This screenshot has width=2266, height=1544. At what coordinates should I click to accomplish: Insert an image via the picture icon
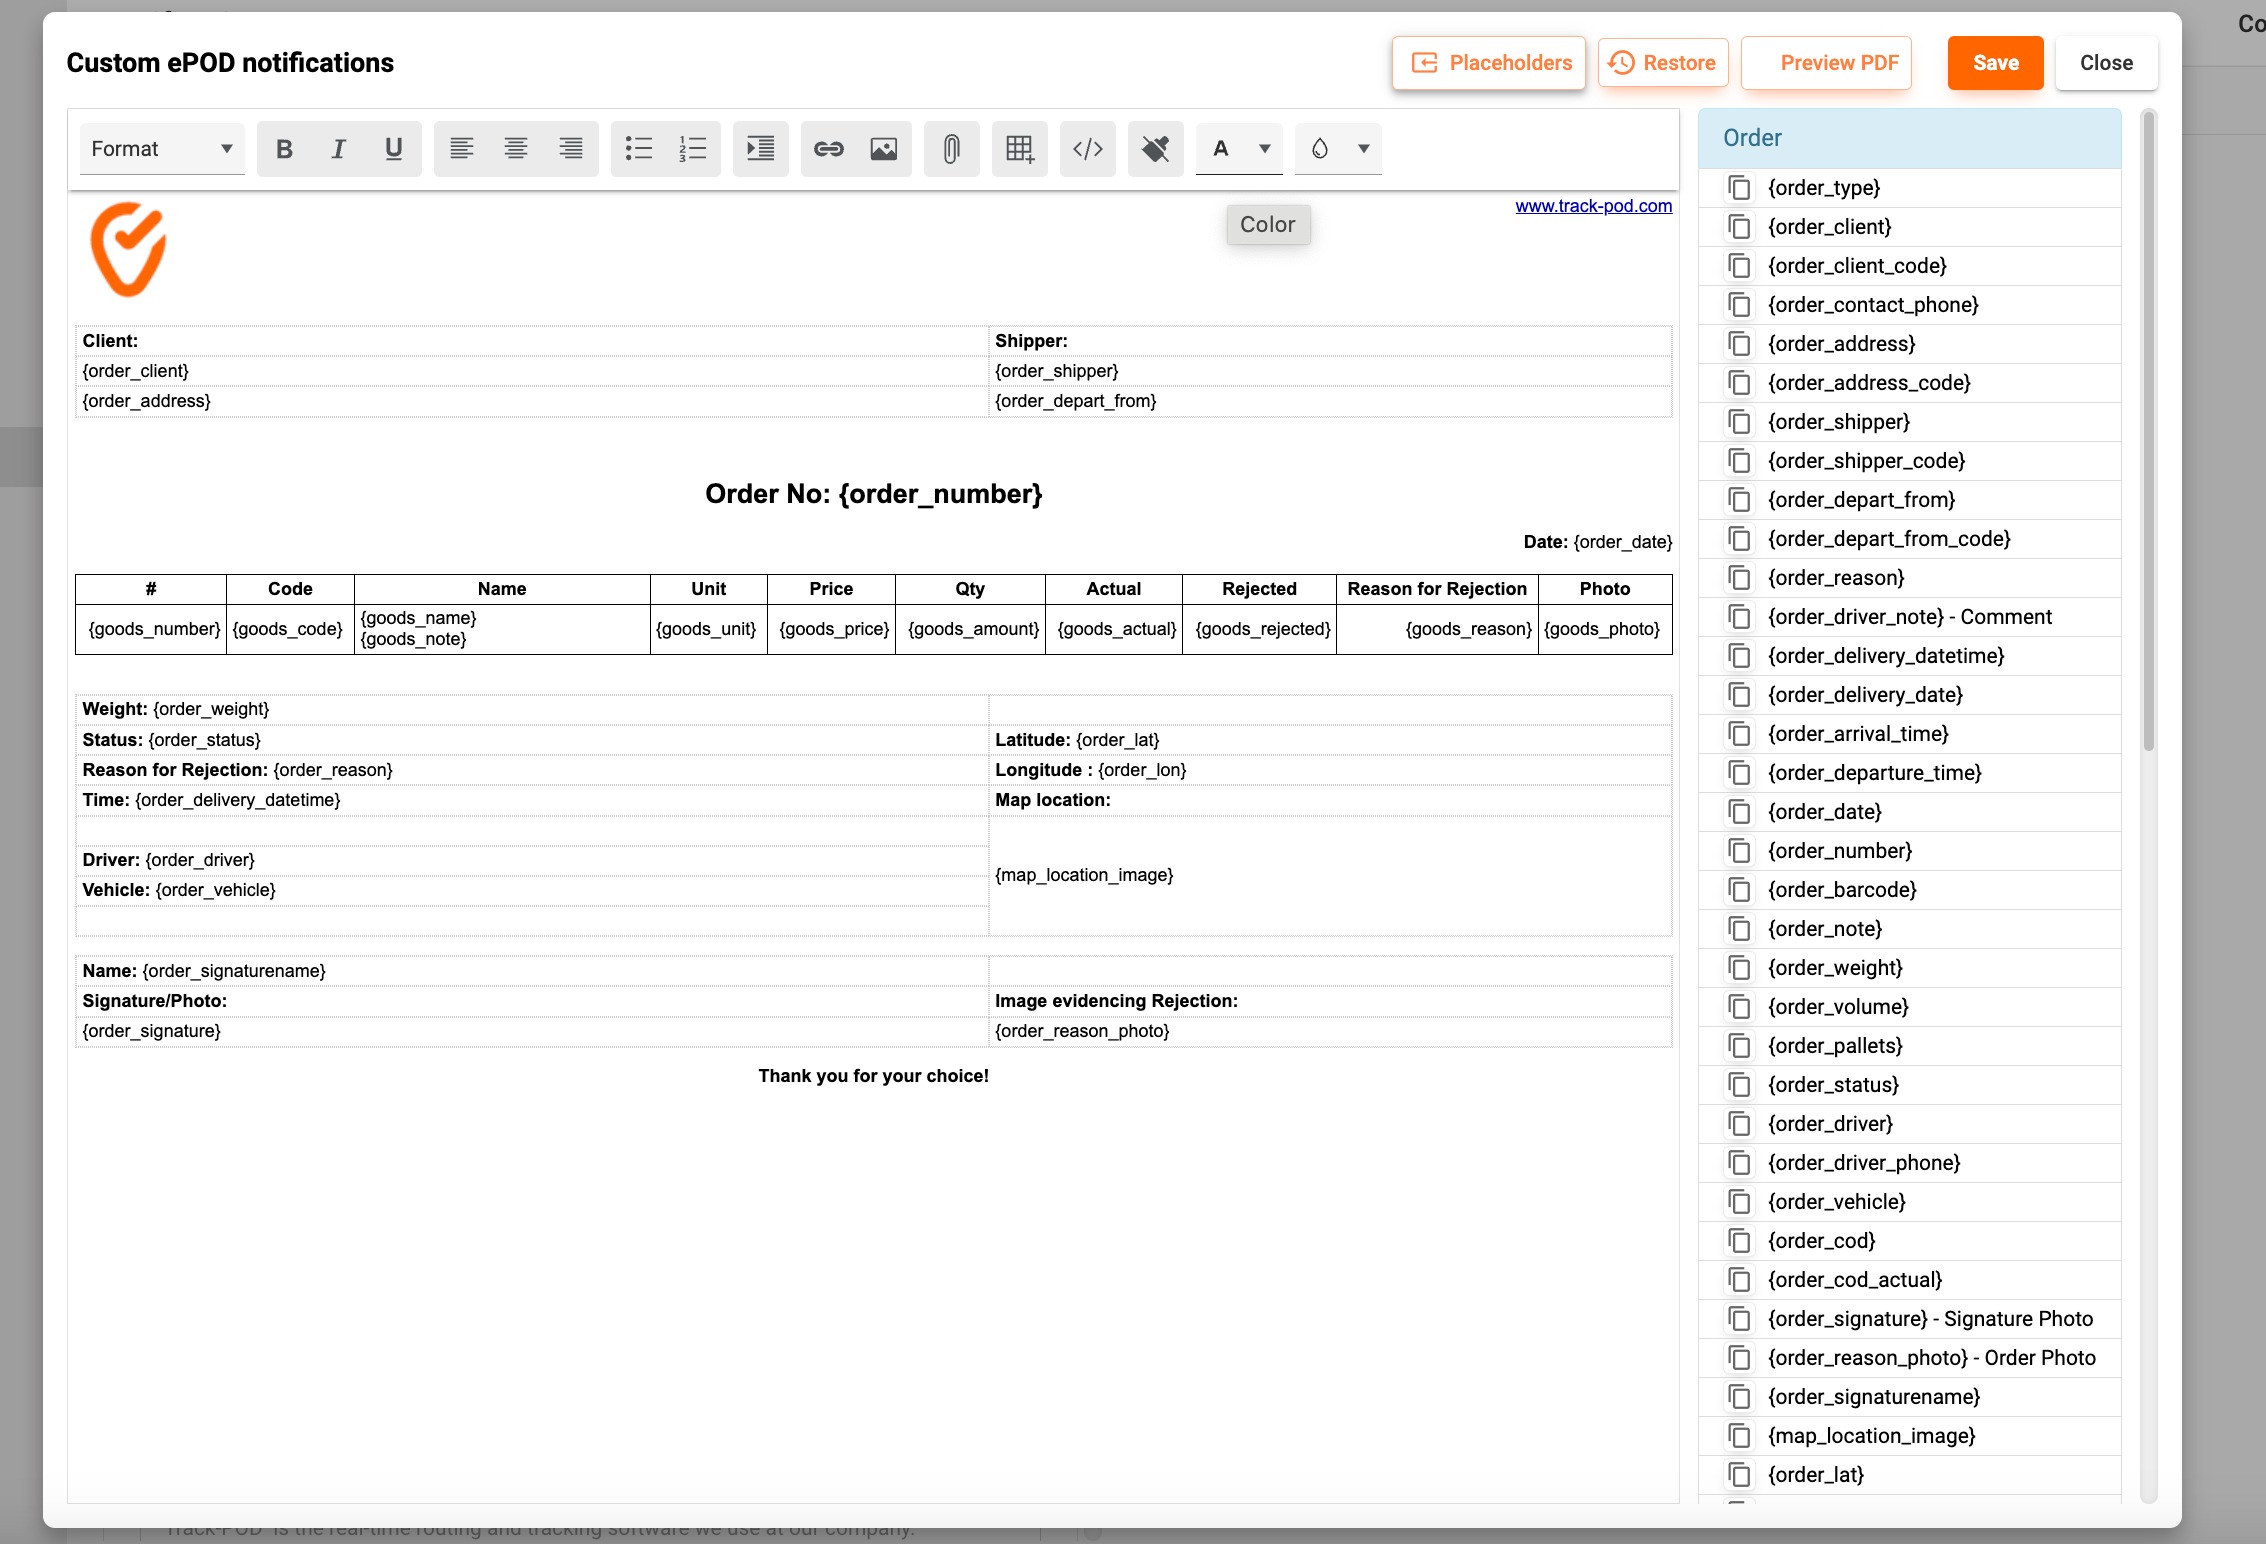coord(883,149)
